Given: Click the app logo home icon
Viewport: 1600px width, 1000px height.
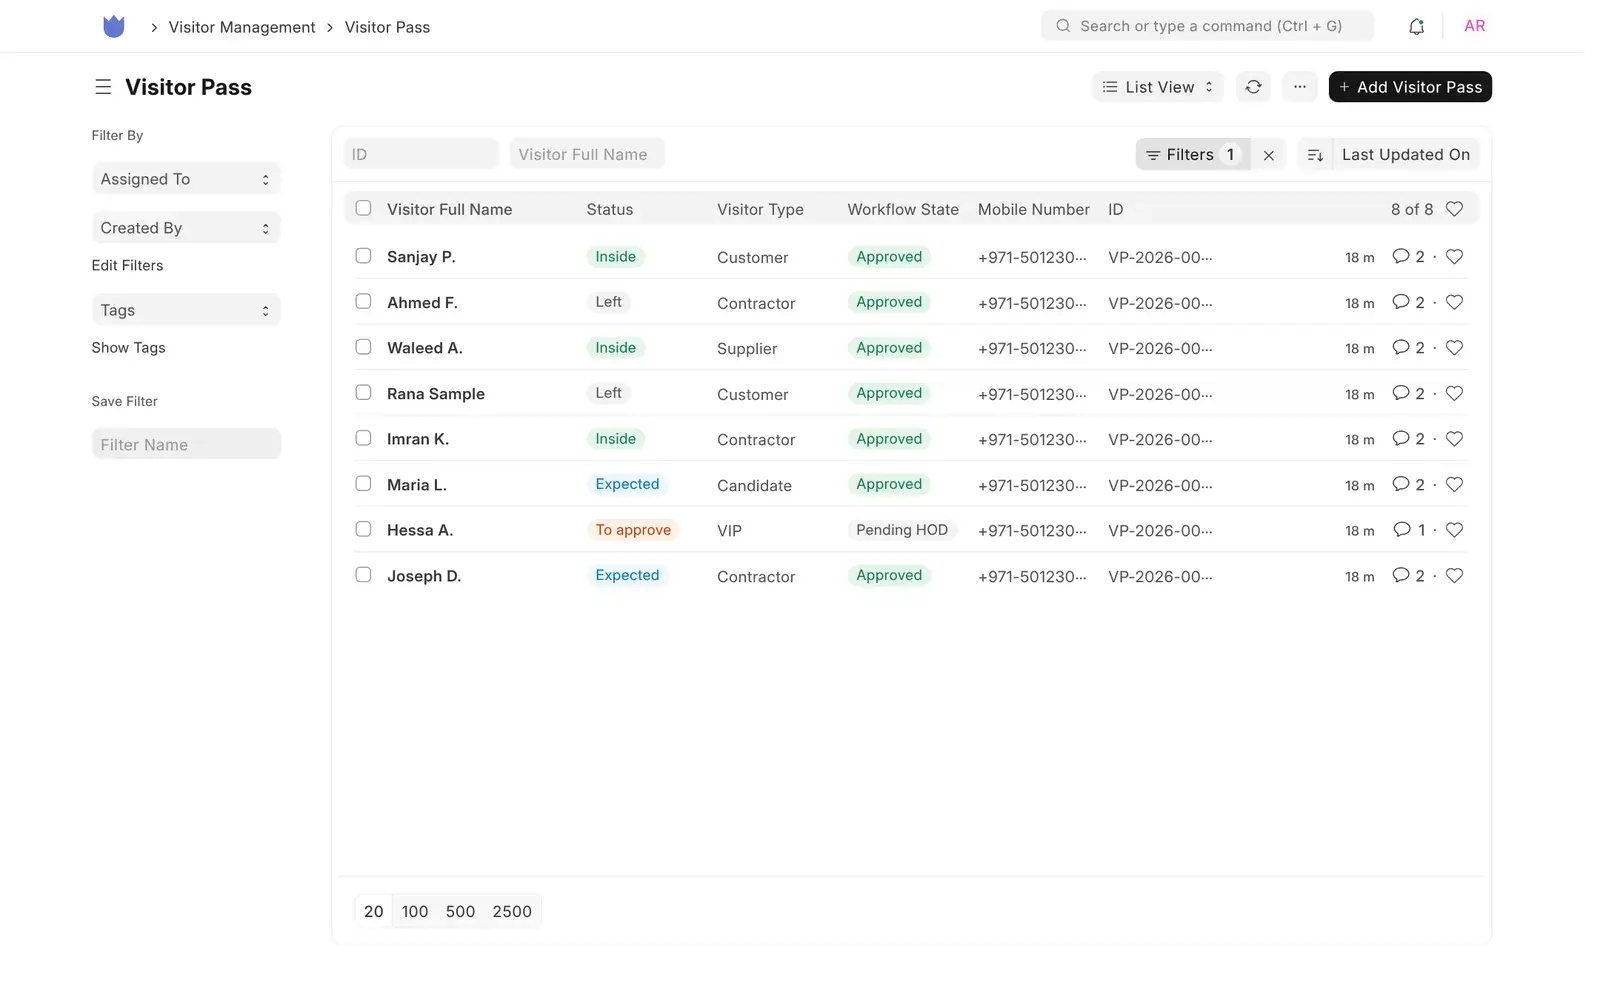Looking at the screenshot, I should pos(114,27).
